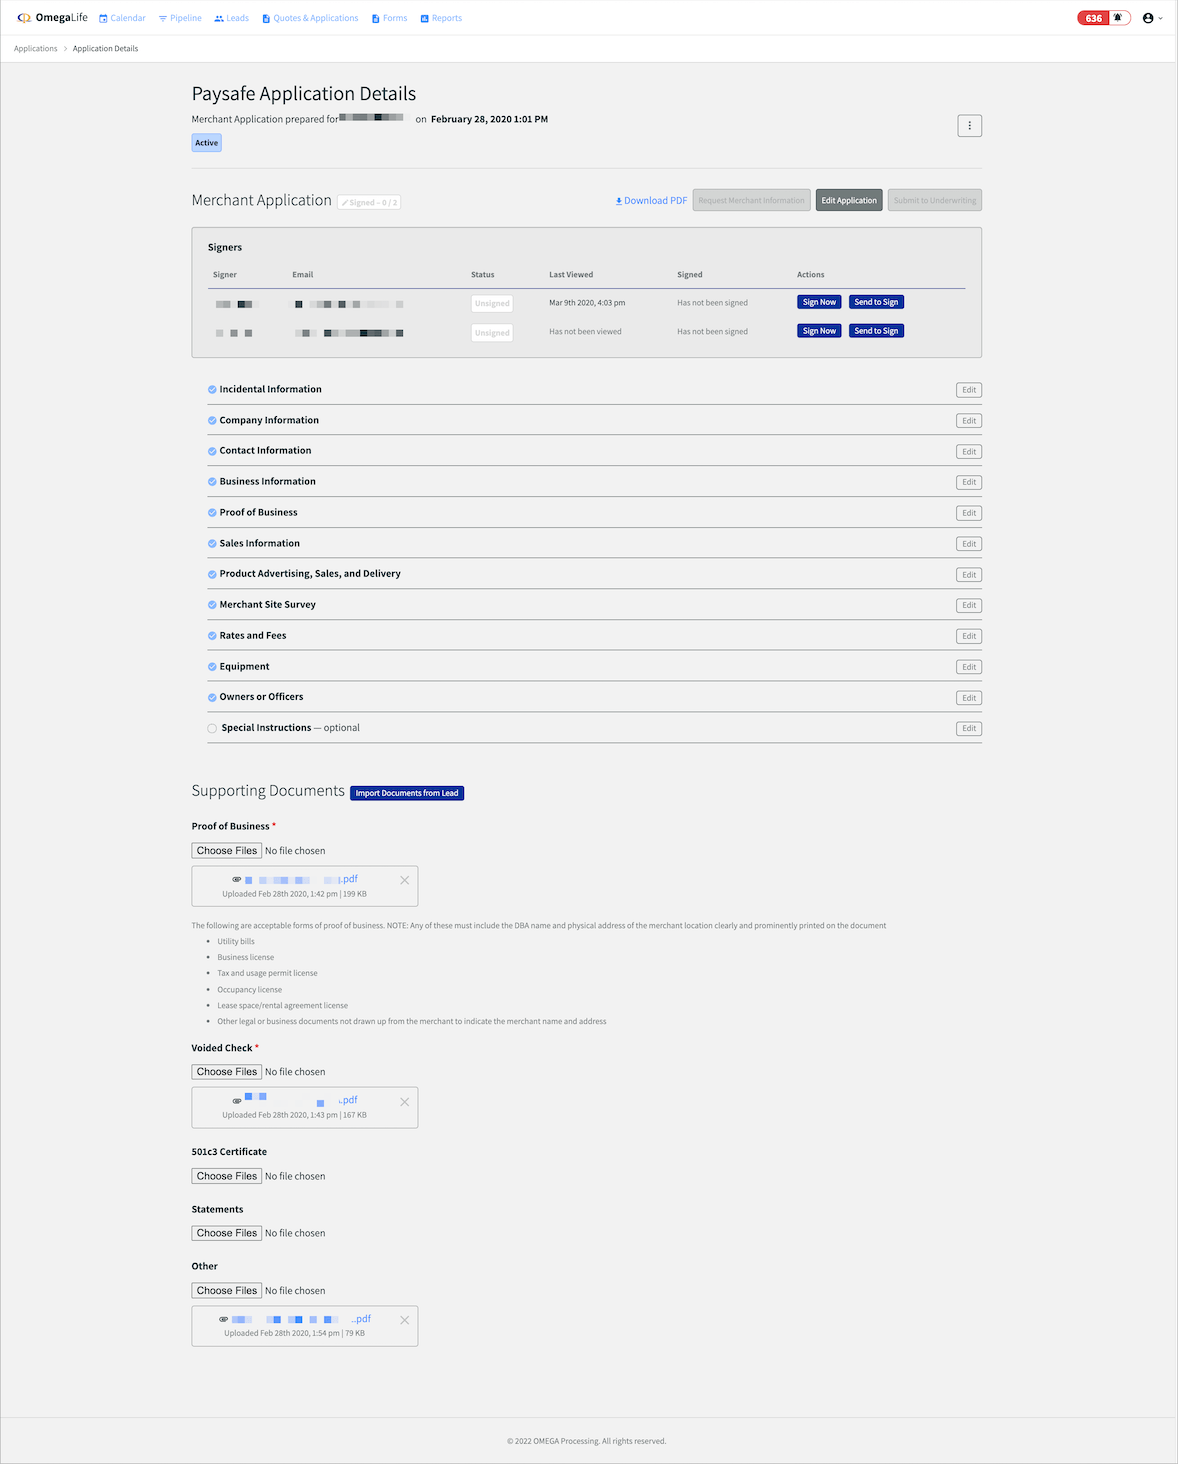Open the notifications bell showing 636
The image size is (1178, 1464).
[1104, 18]
